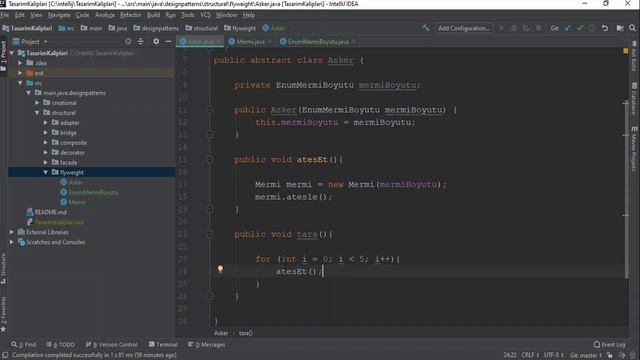
Task: Click the caret position indicator in status bar
Action: 509,355
